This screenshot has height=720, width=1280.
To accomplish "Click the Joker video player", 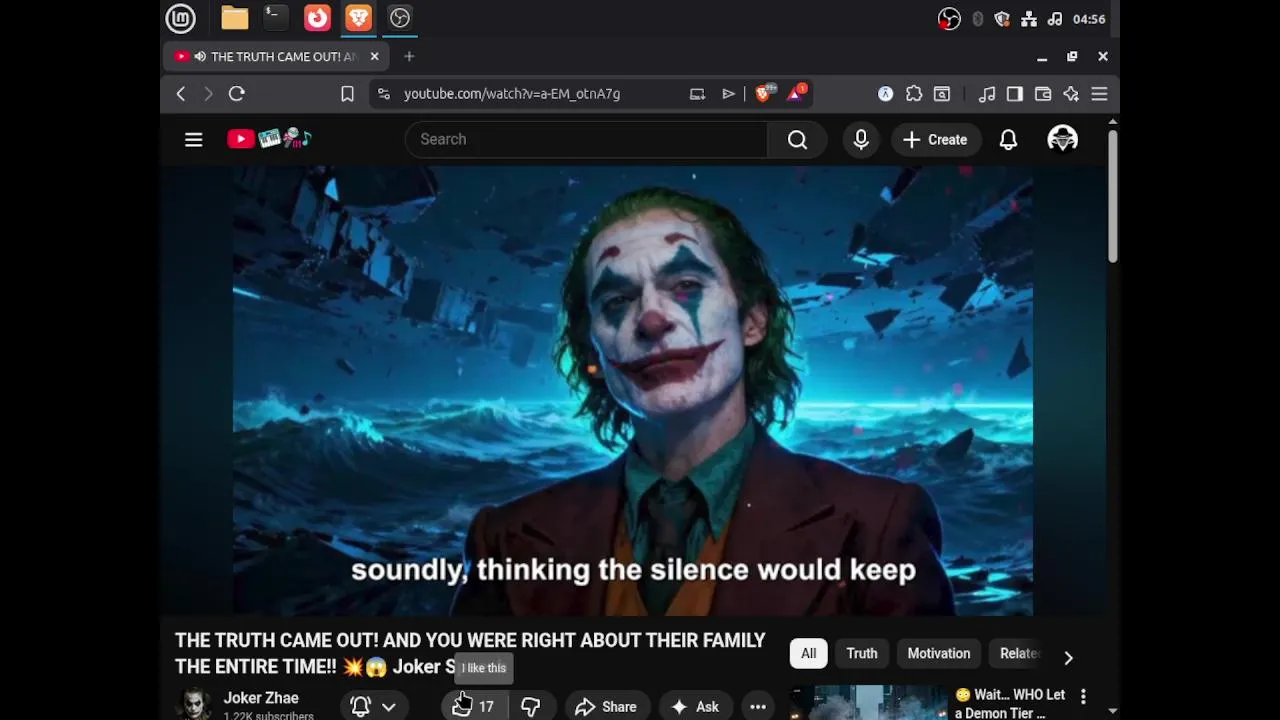I will [x=633, y=390].
